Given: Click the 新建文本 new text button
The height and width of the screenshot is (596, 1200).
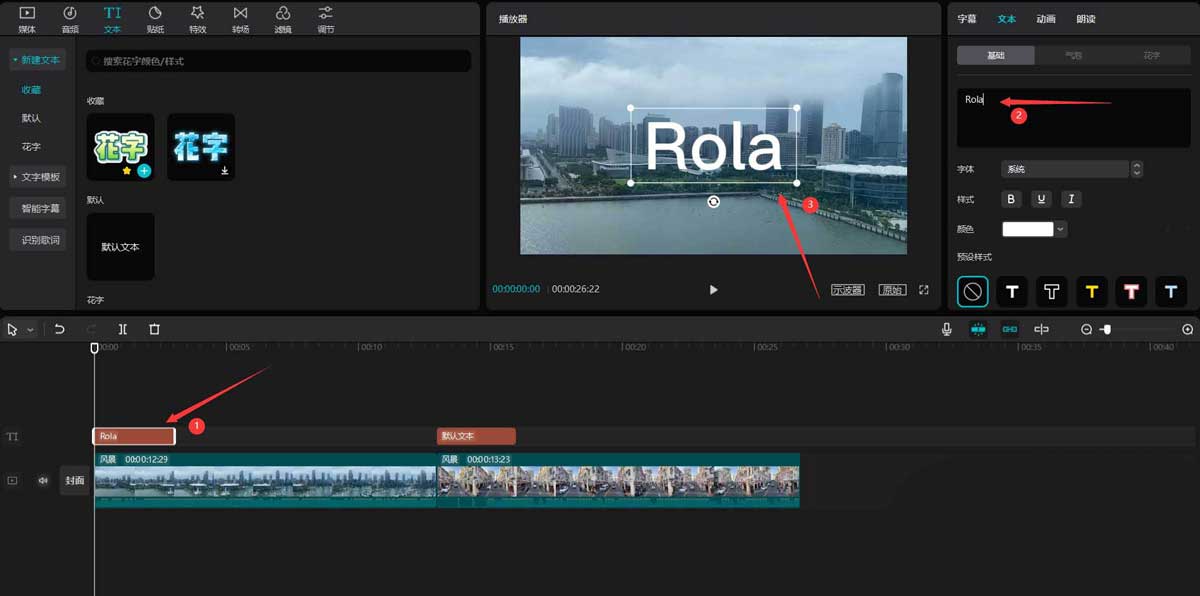Looking at the screenshot, I should click(x=37, y=59).
